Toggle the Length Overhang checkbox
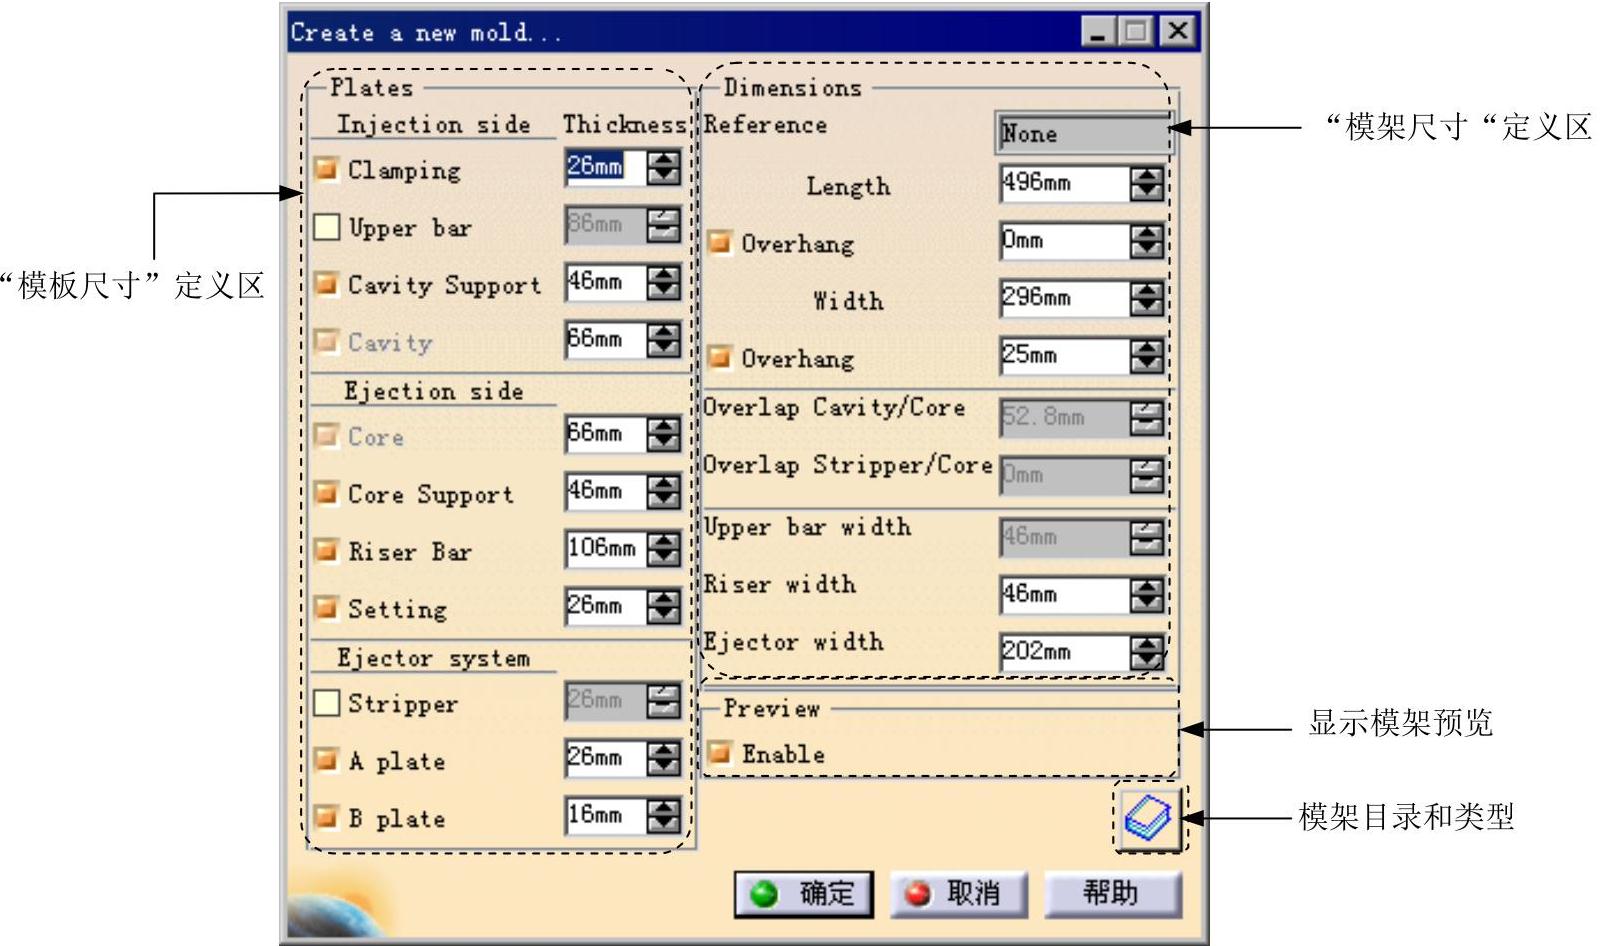Image resolution: width=1606 pixels, height=946 pixels. tap(719, 242)
